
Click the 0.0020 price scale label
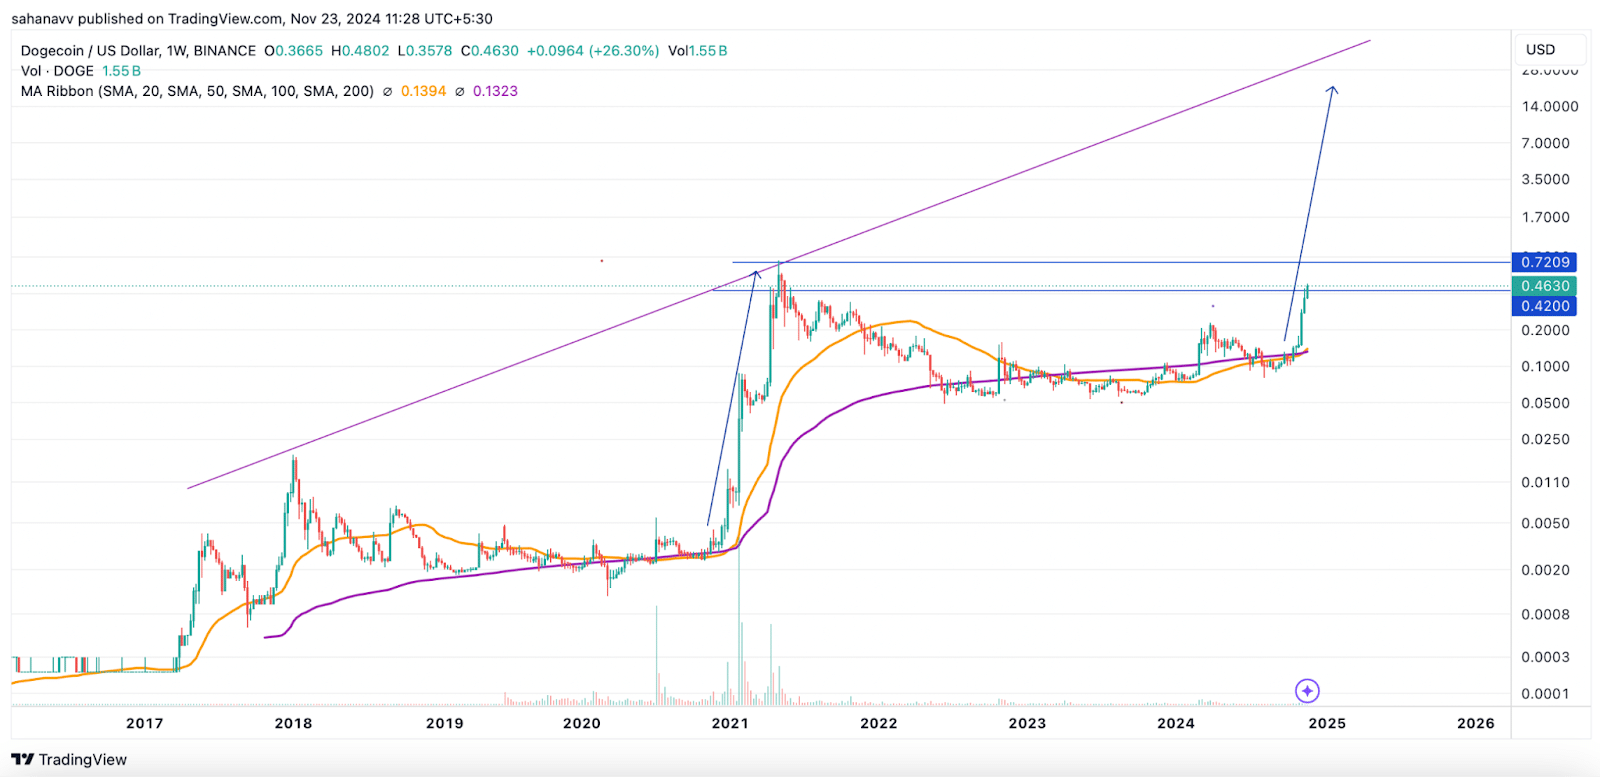click(1546, 570)
